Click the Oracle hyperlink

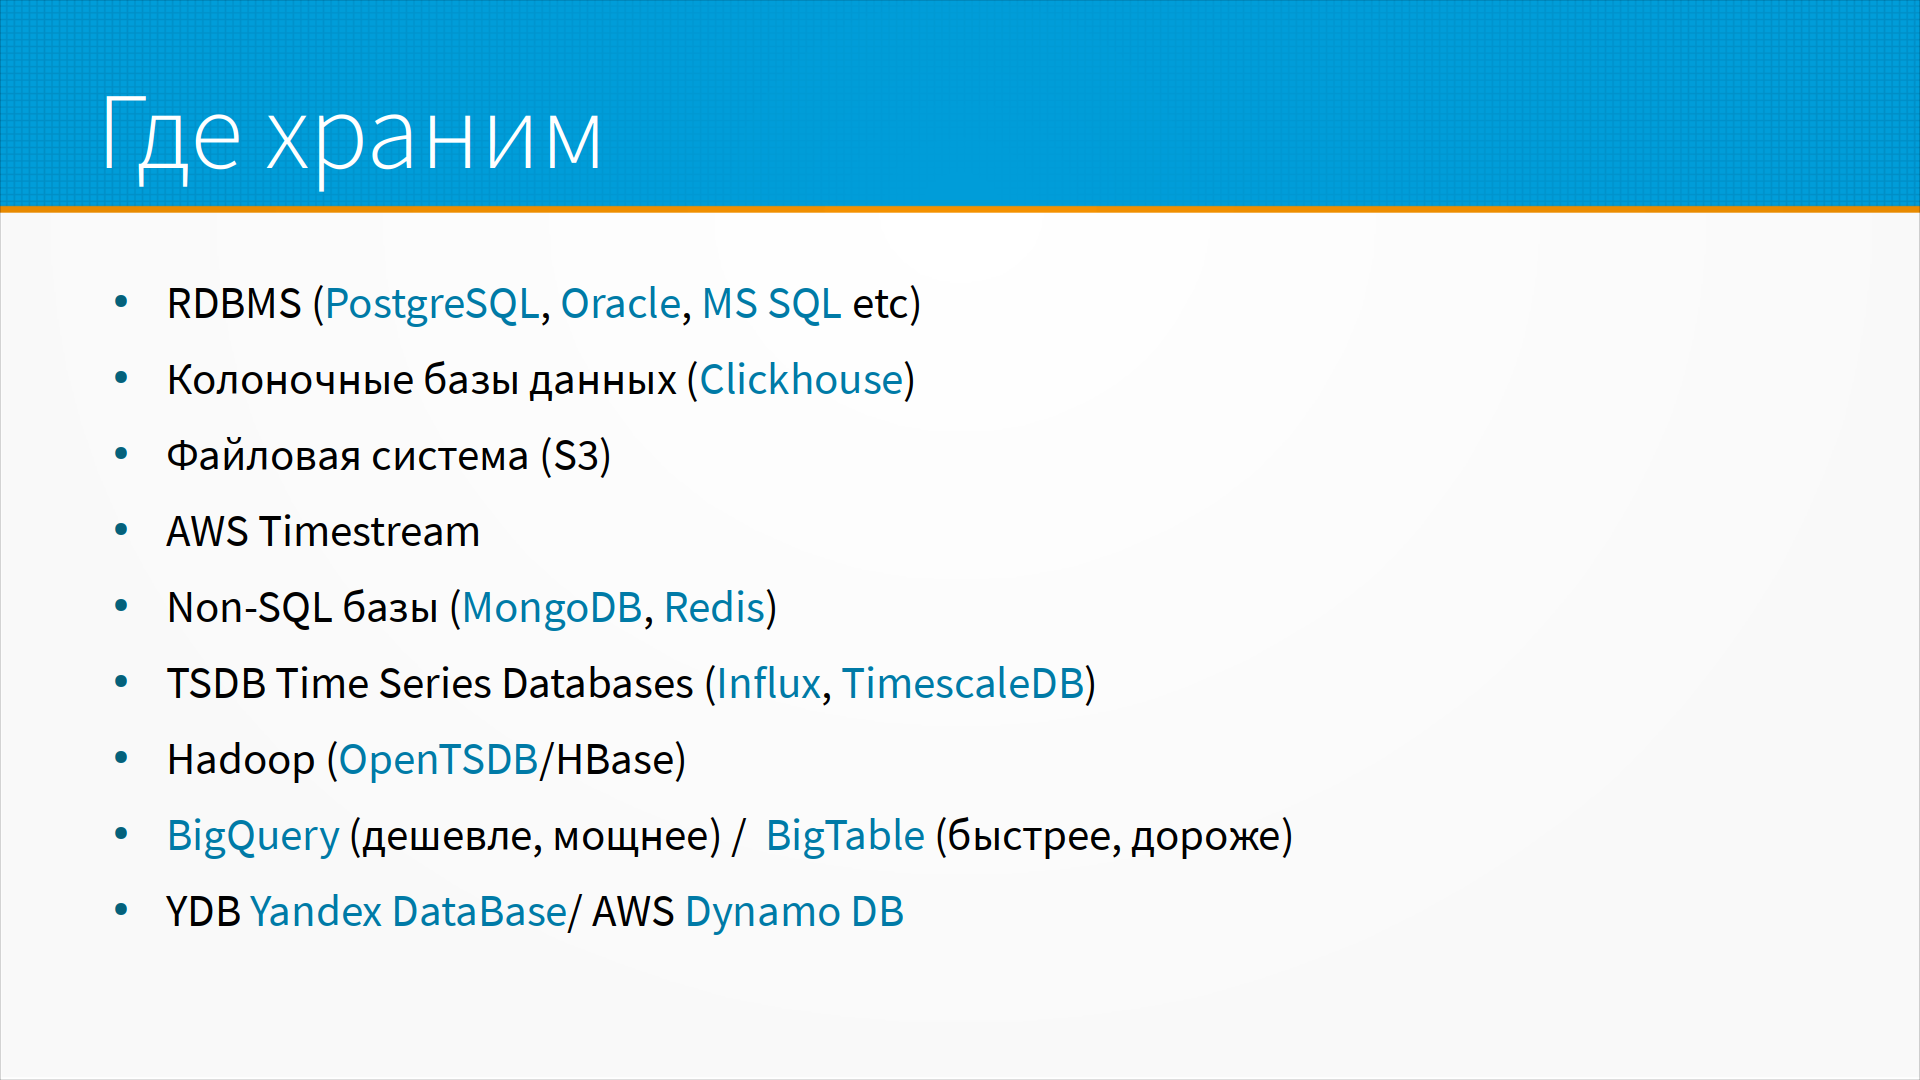620,304
